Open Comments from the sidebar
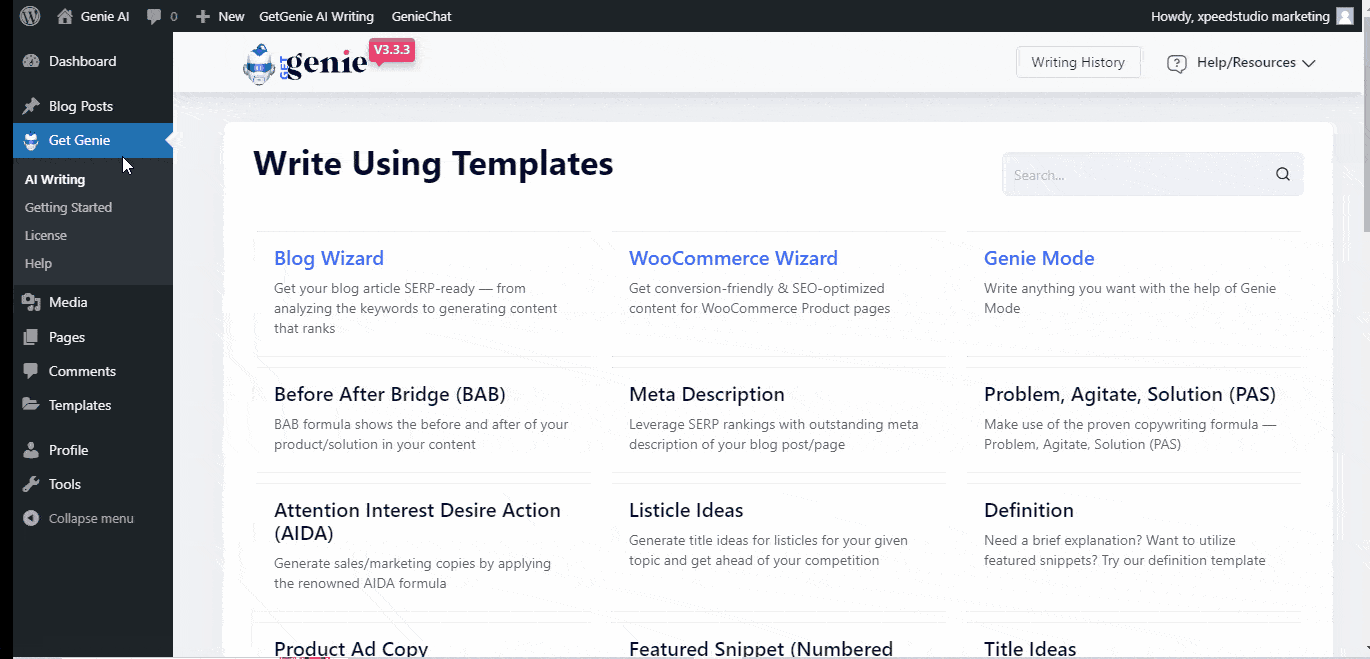The height and width of the screenshot is (659, 1370). [x=83, y=371]
